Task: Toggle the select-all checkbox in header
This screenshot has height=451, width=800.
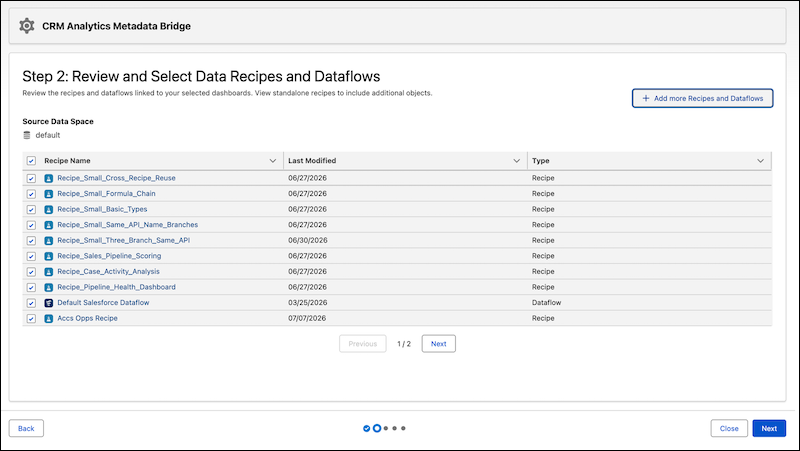Action: [31, 161]
